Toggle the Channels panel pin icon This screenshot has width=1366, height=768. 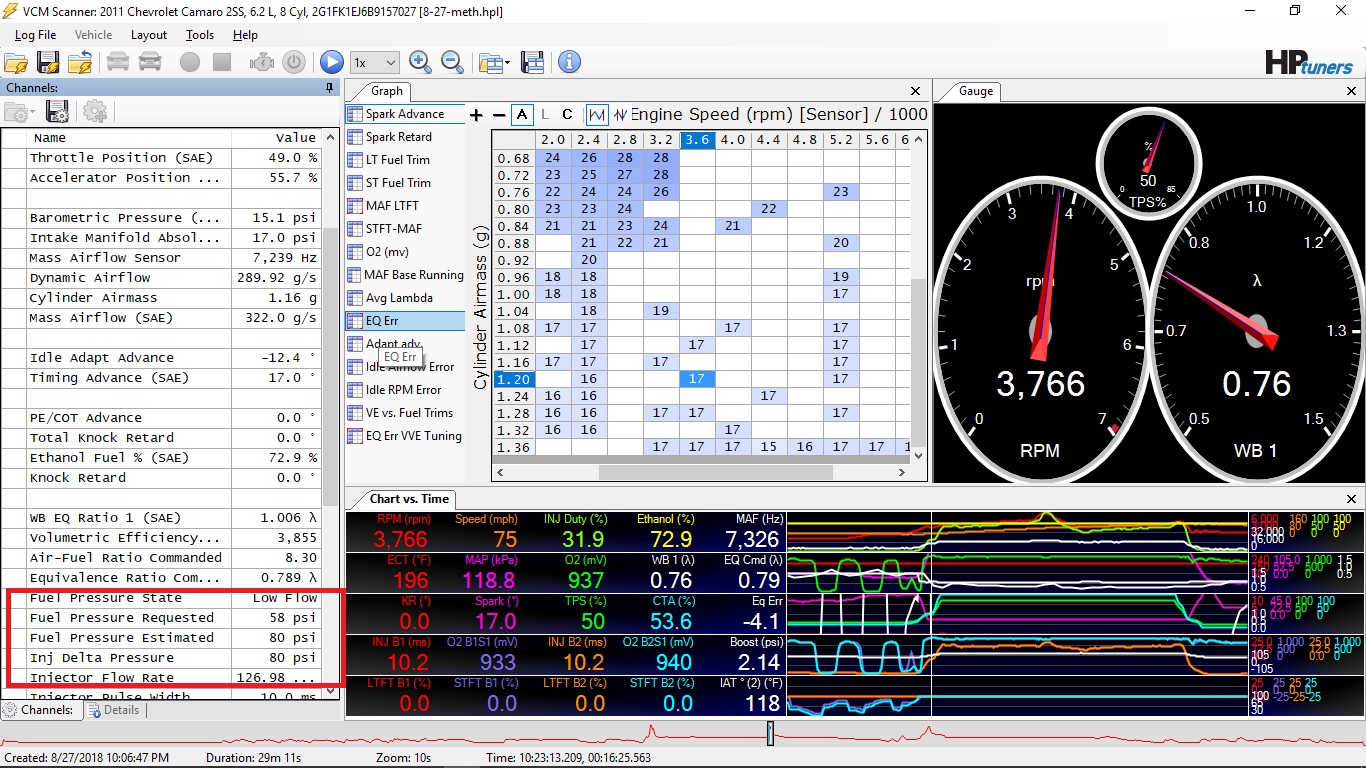coord(330,88)
